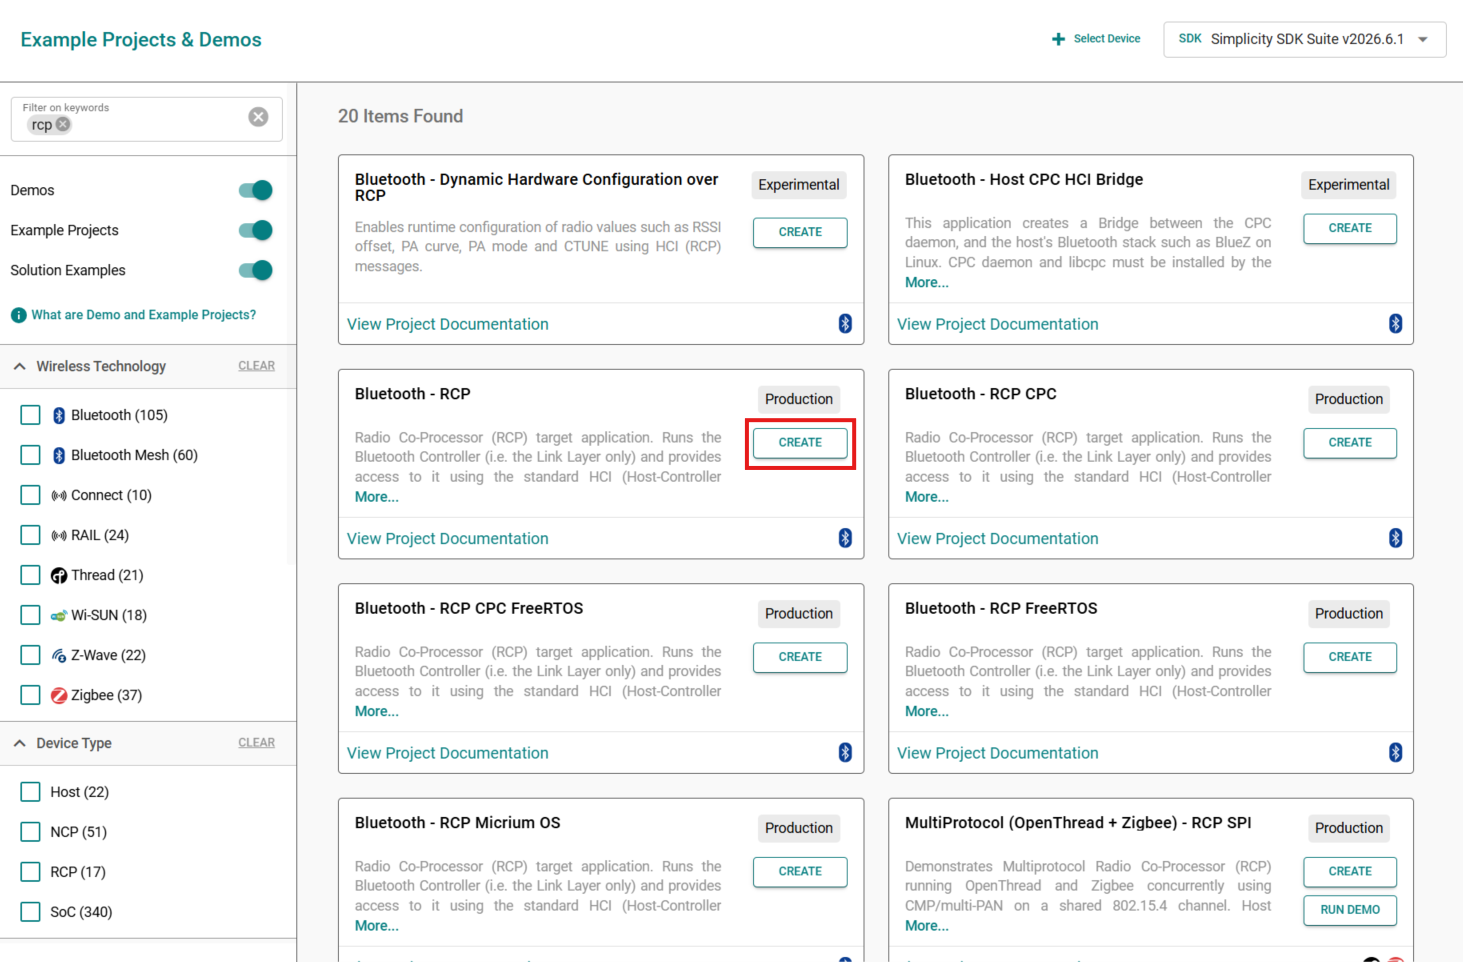Click the Zigbee filter logo icon
The image size is (1463, 962).
pyautogui.click(x=59, y=695)
